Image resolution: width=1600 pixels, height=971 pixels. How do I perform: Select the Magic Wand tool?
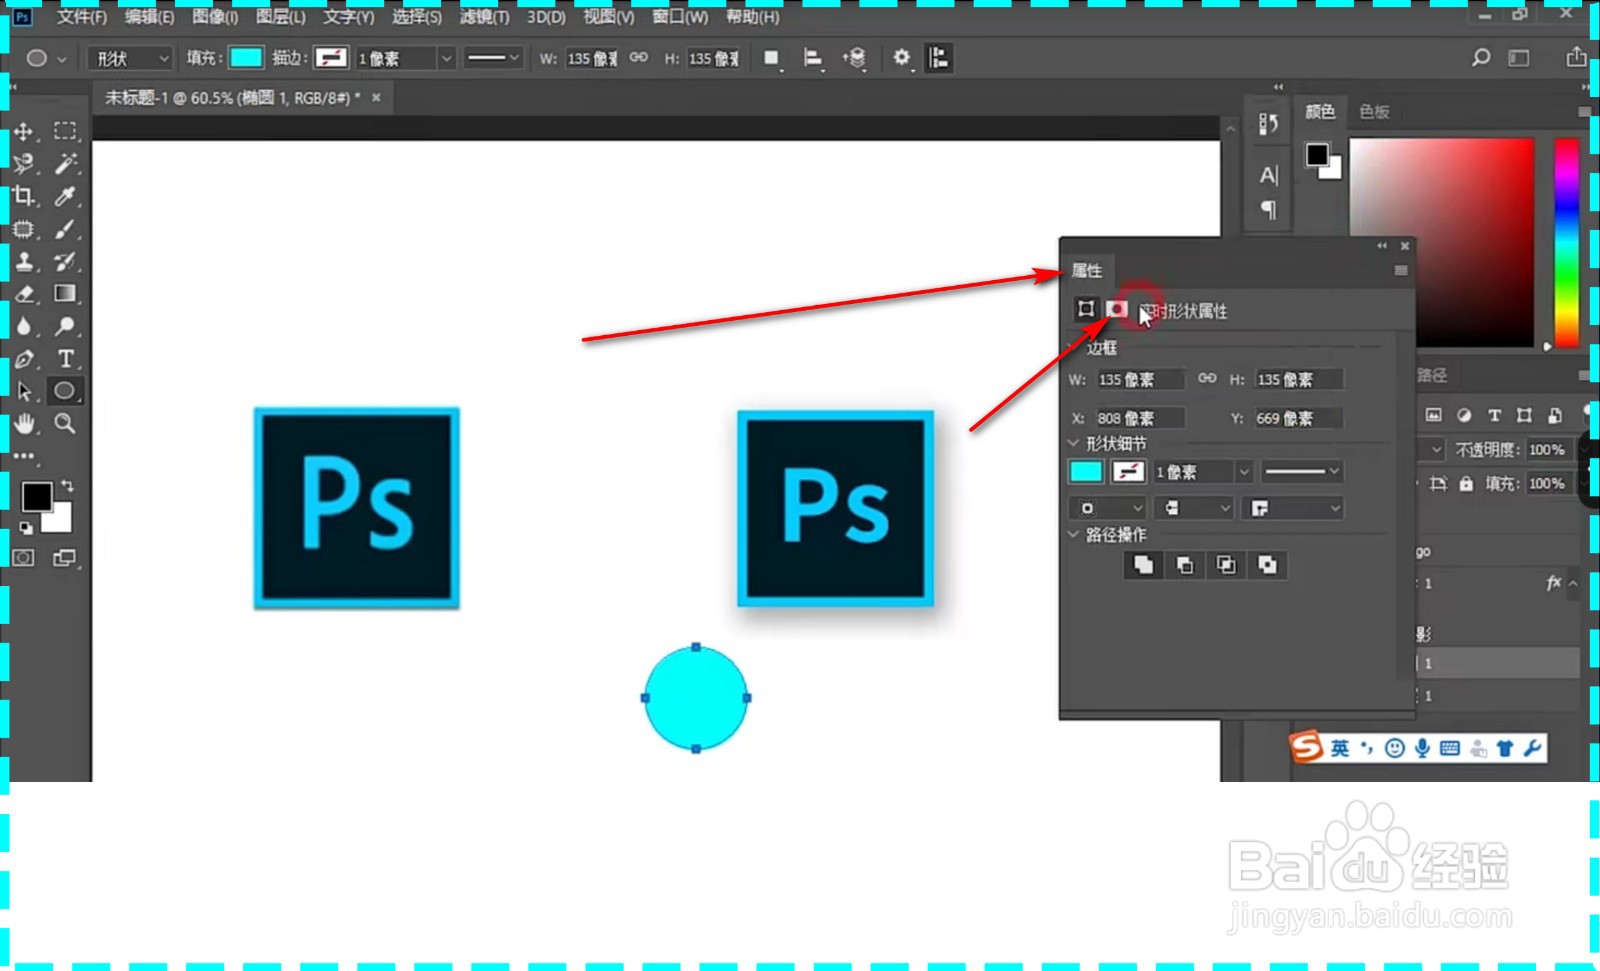coord(65,163)
